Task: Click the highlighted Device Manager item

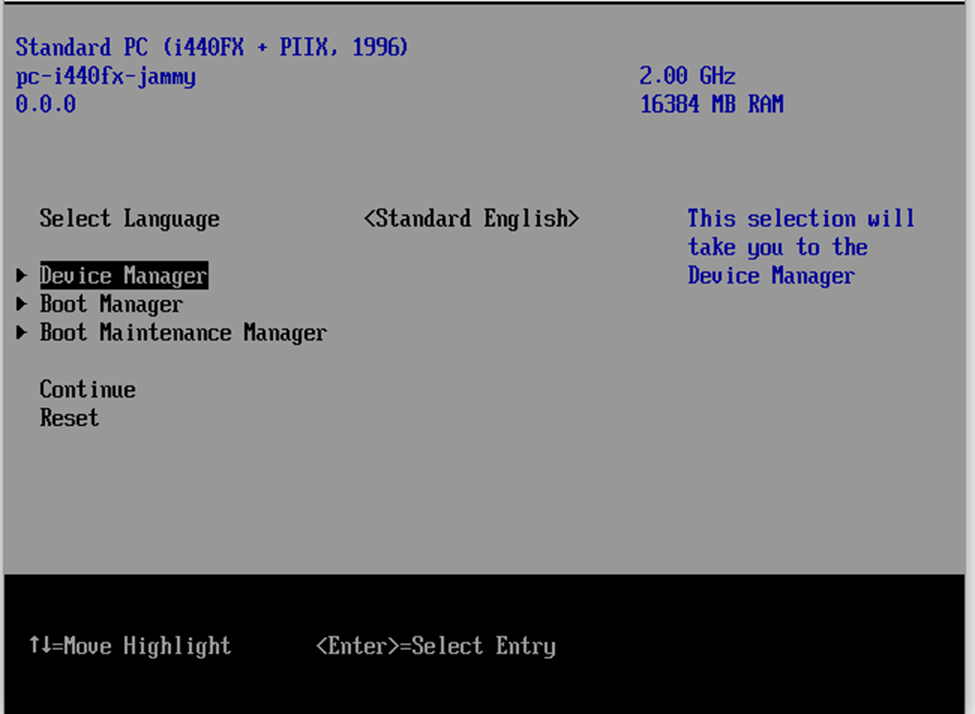Action: point(122,275)
